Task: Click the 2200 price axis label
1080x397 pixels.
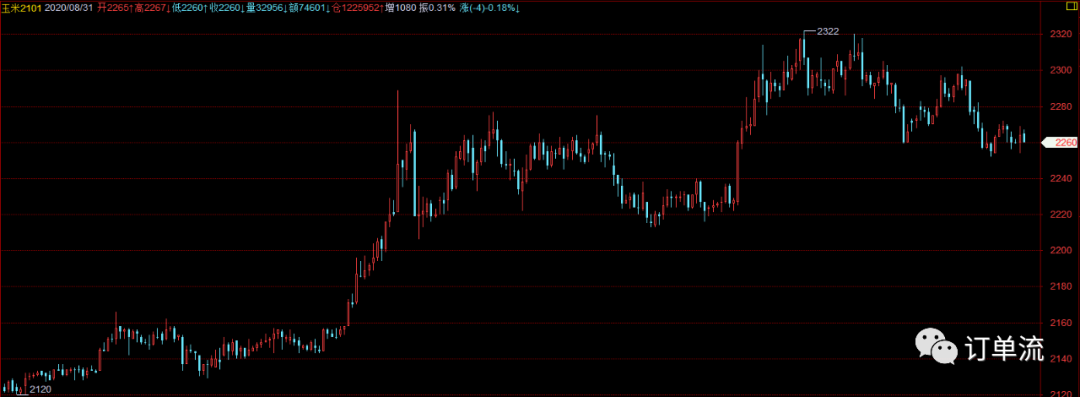Action: point(1060,251)
